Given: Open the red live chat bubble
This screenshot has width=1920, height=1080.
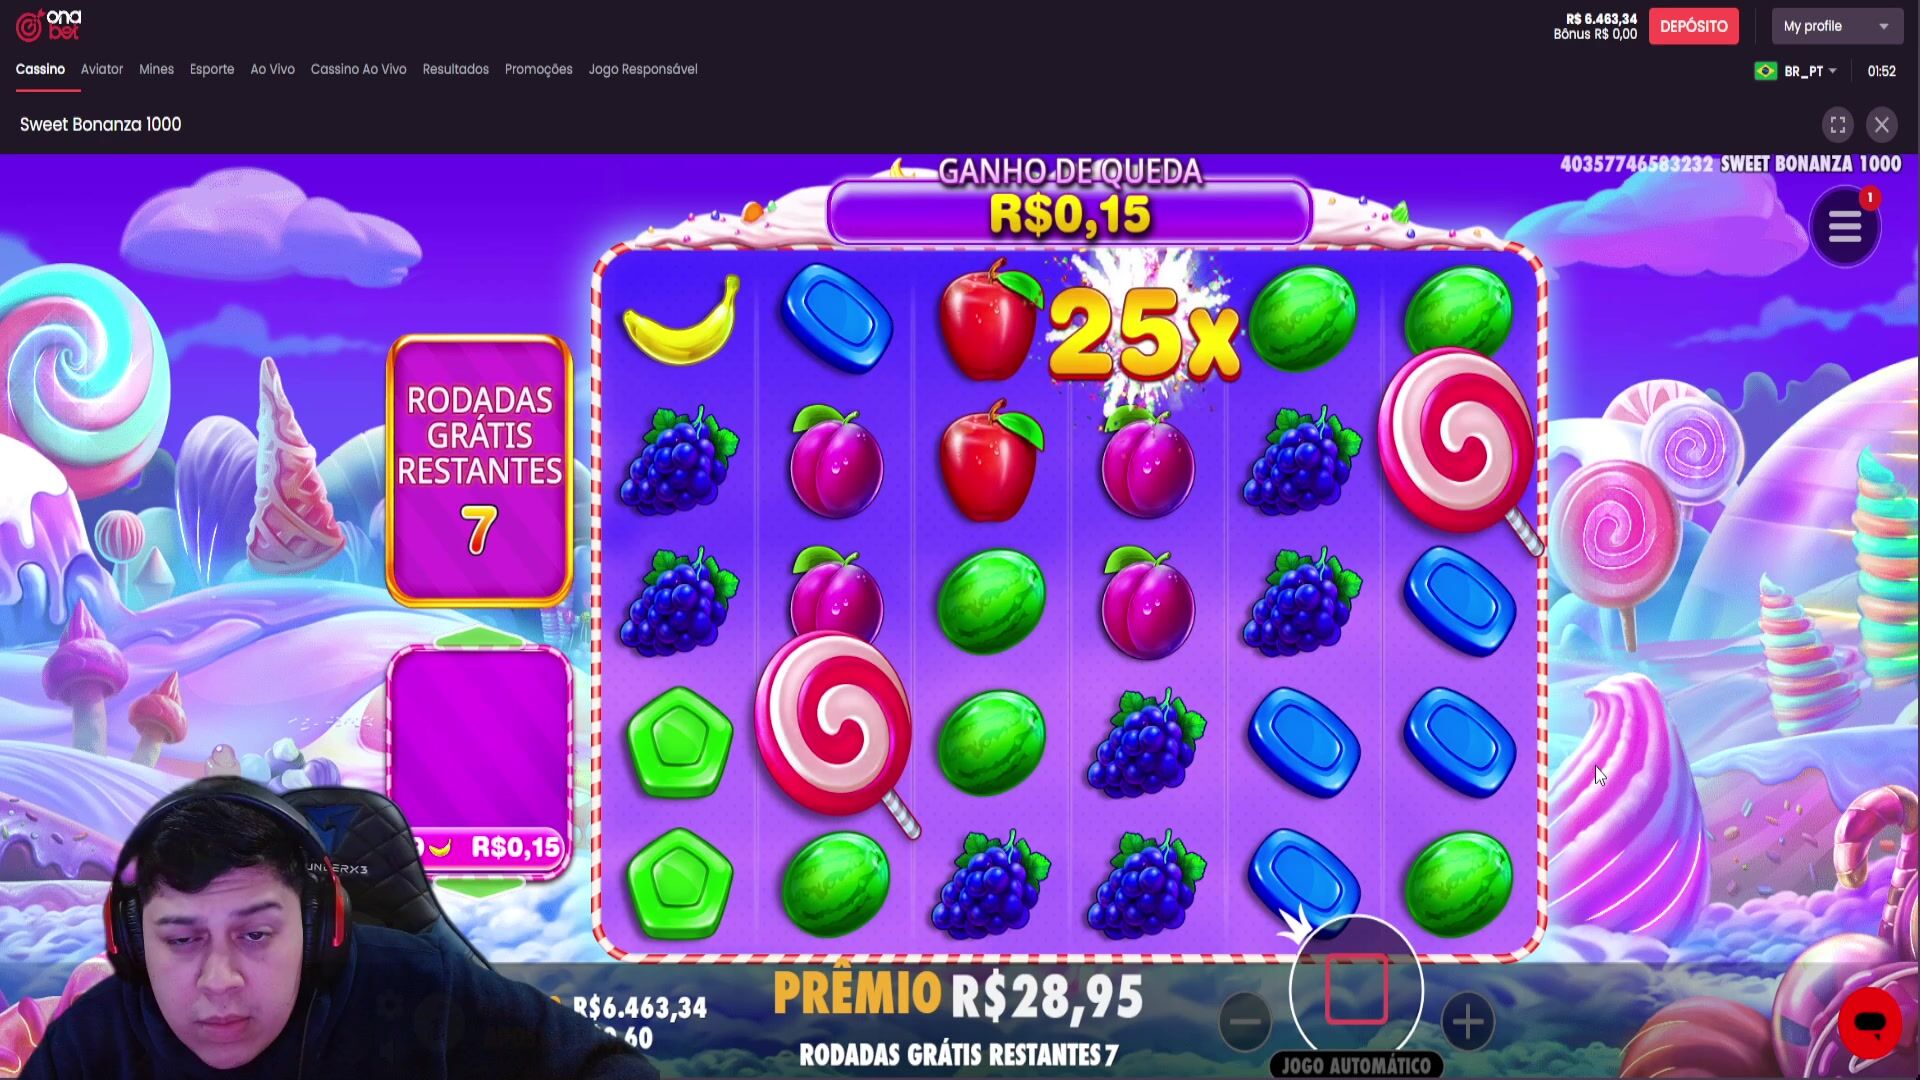Looking at the screenshot, I should click(1870, 1023).
